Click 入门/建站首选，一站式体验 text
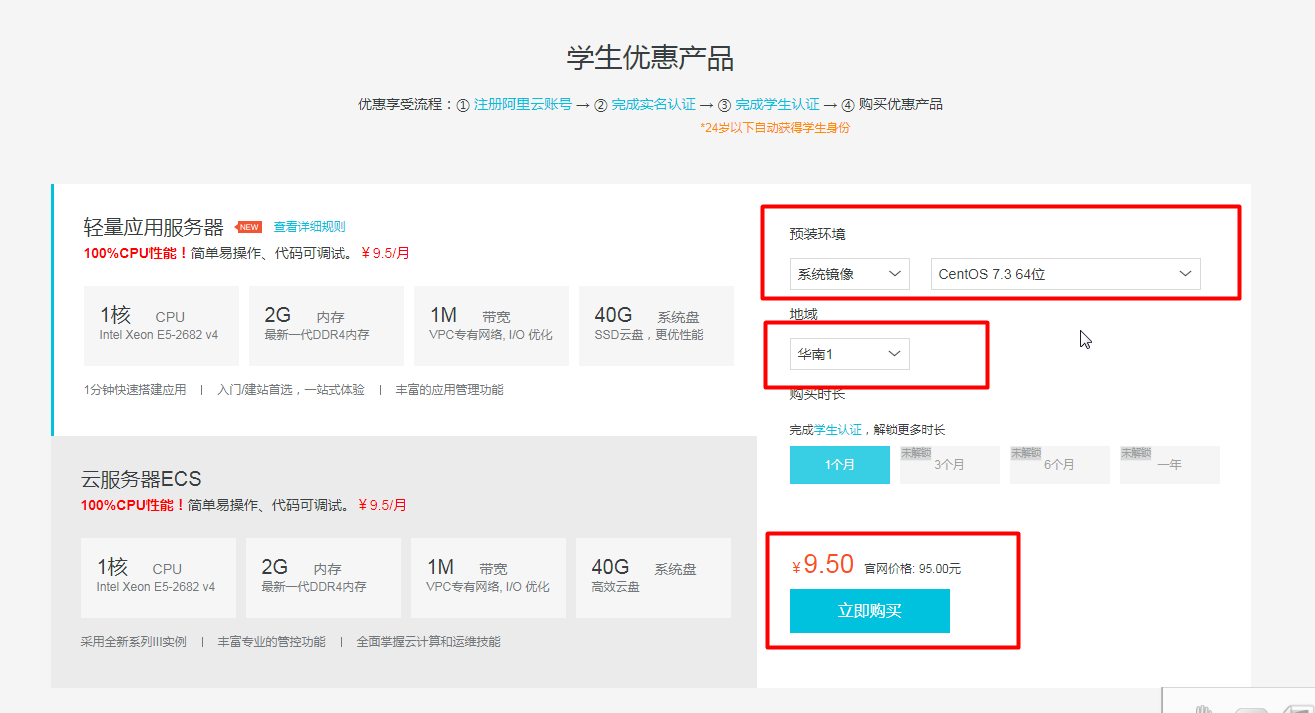 (291, 390)
